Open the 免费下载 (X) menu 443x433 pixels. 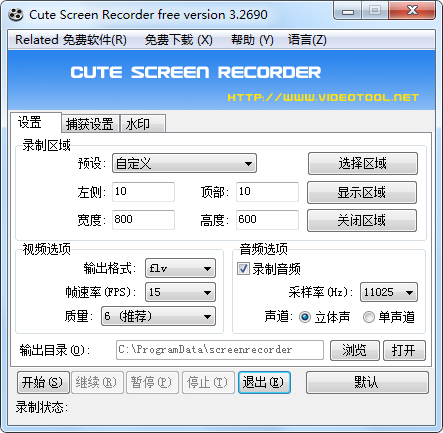(179, 40)
